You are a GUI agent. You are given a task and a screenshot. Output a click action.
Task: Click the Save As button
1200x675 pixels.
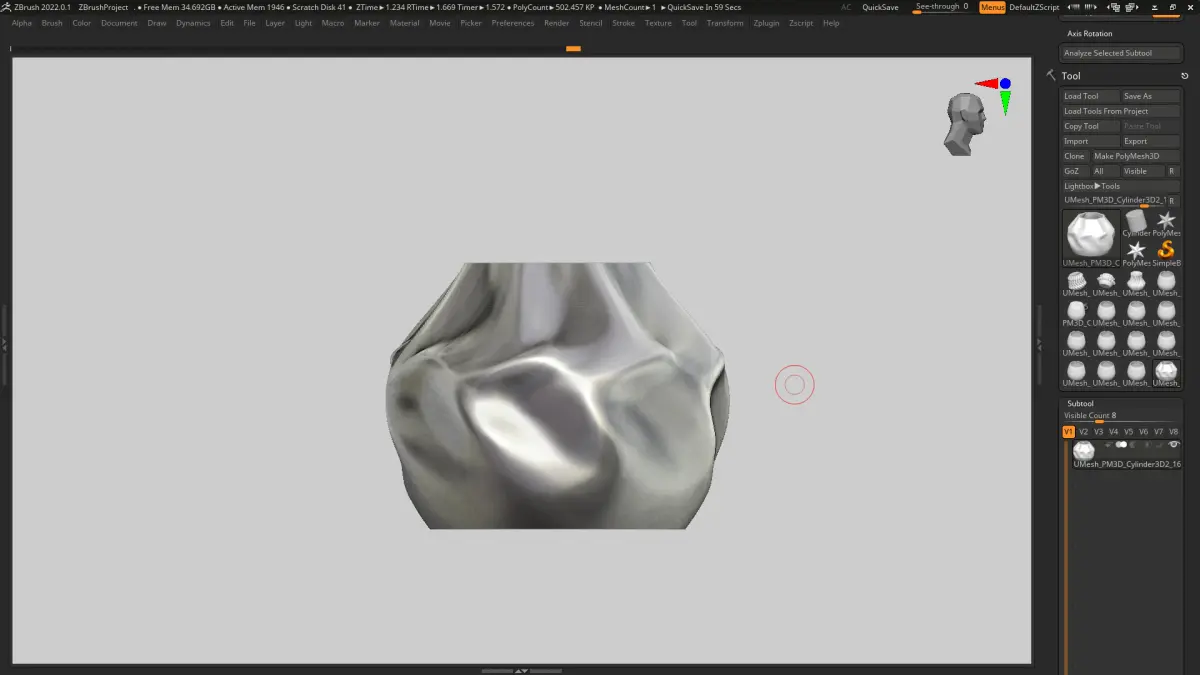[1151, 96]
